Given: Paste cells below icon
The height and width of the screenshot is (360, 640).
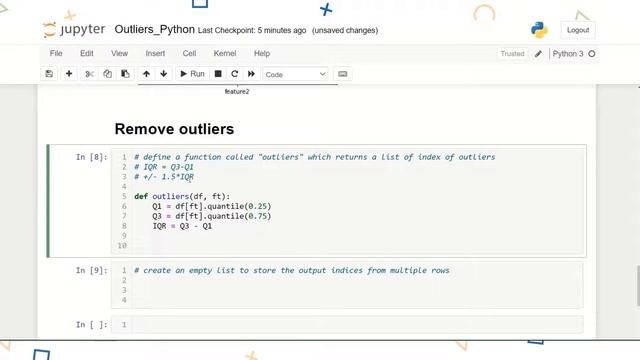Looking at the screenshot, I should pyautogui.click(x=125, y=74).
